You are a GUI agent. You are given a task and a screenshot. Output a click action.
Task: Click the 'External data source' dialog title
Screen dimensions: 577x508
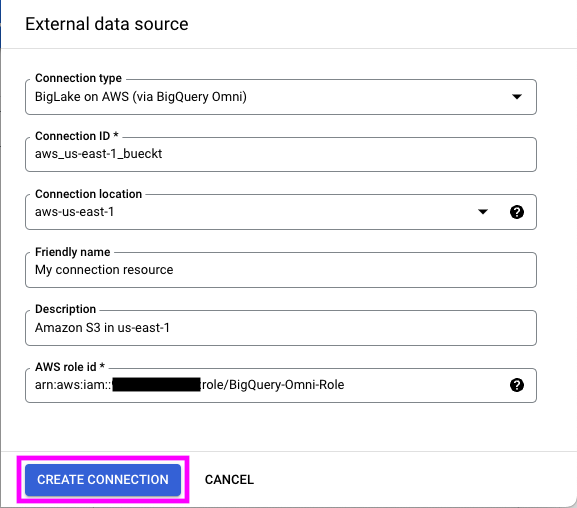(x=107, y=24)
